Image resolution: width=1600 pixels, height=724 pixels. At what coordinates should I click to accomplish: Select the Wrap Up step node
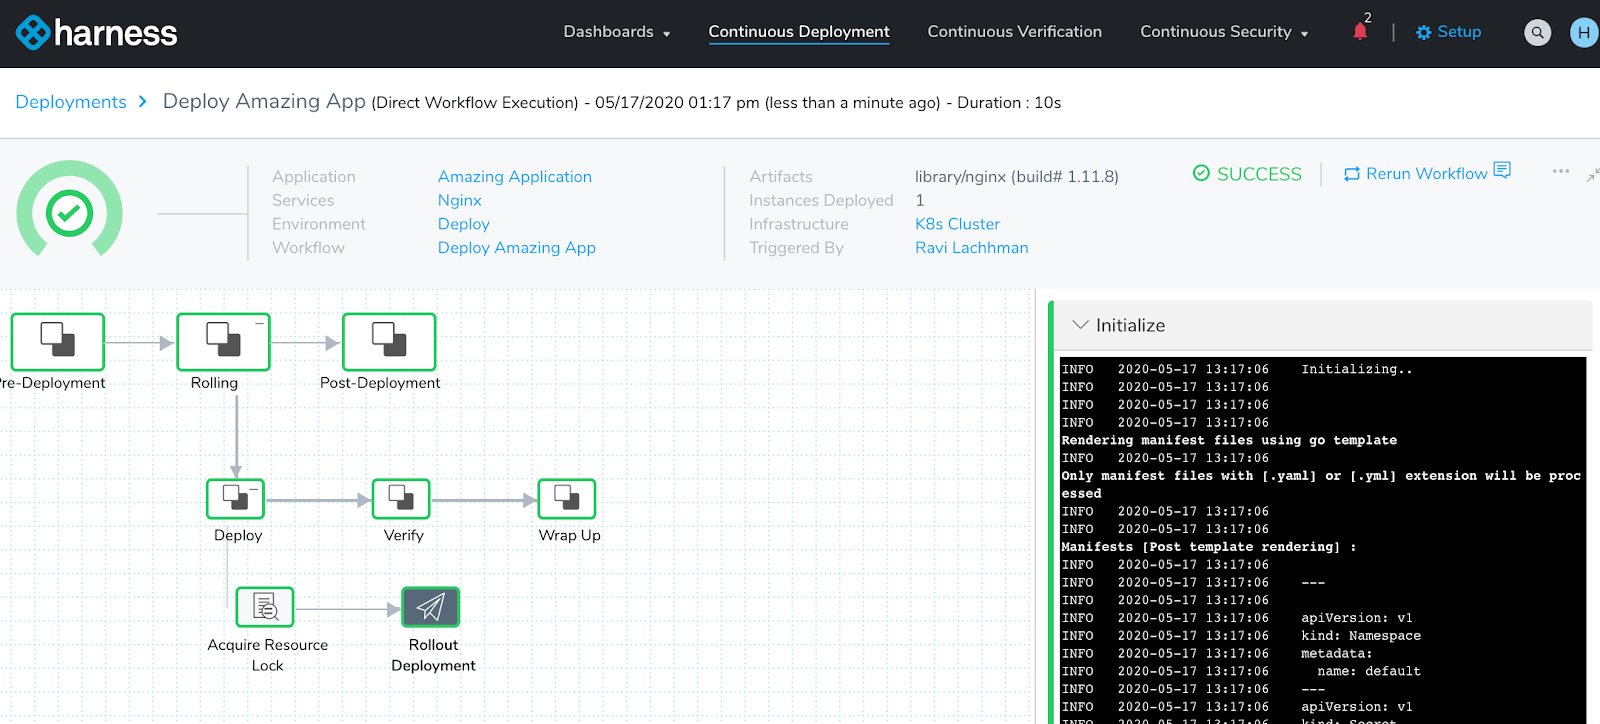click(x=567, y=499)
